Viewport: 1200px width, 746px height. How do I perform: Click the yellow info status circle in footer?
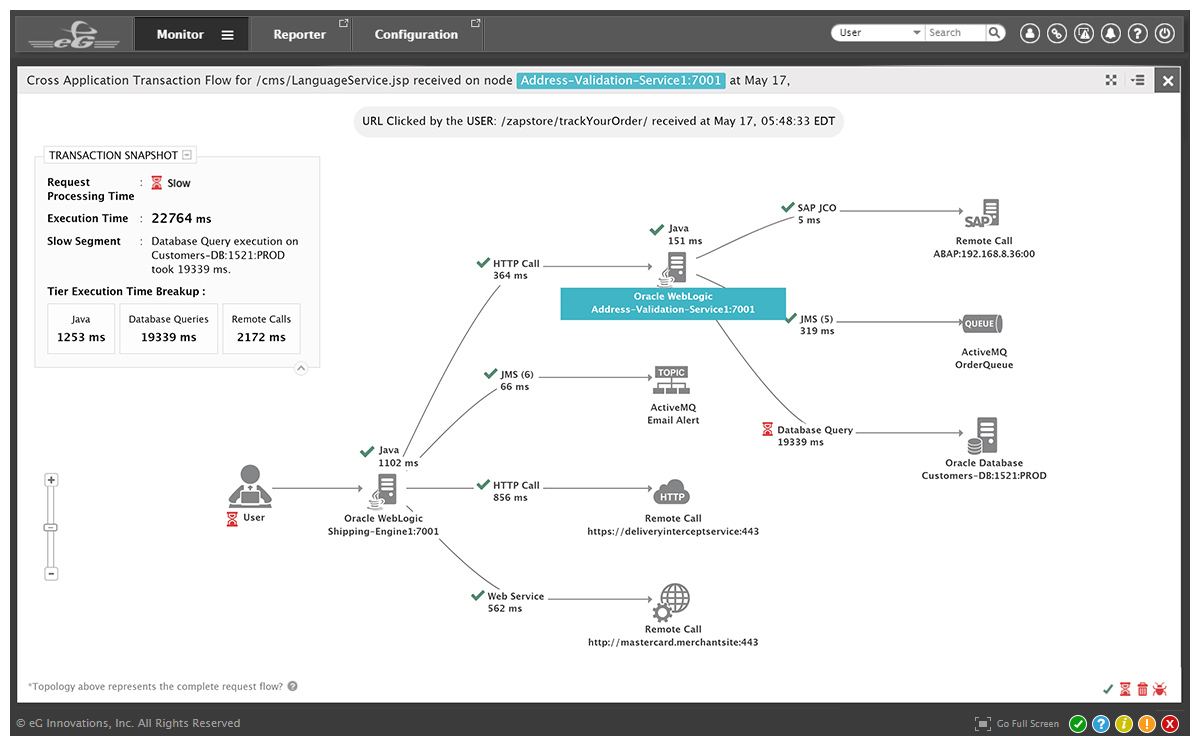pyautogui.click(x=1124, y=724)
